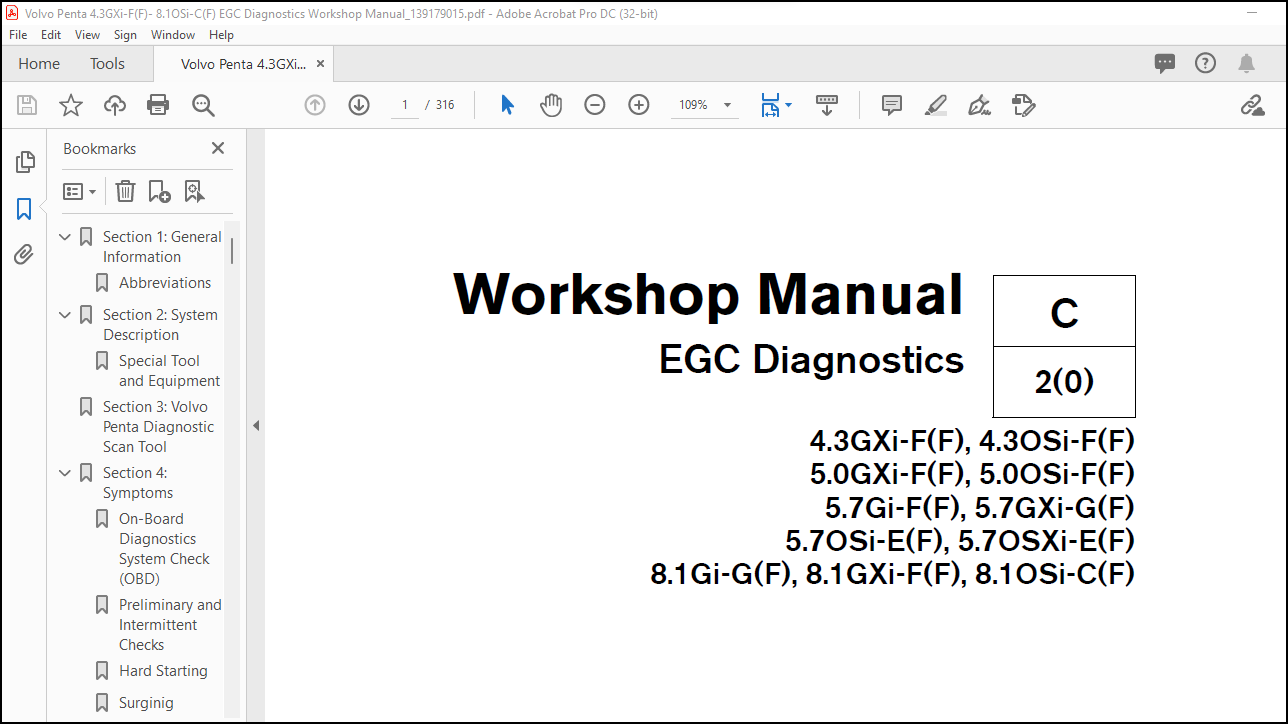Image resolution: width=1288 pixels, height=724 pixels.
Task: Choose the arrow selection tool
Action: coord(507,105)
